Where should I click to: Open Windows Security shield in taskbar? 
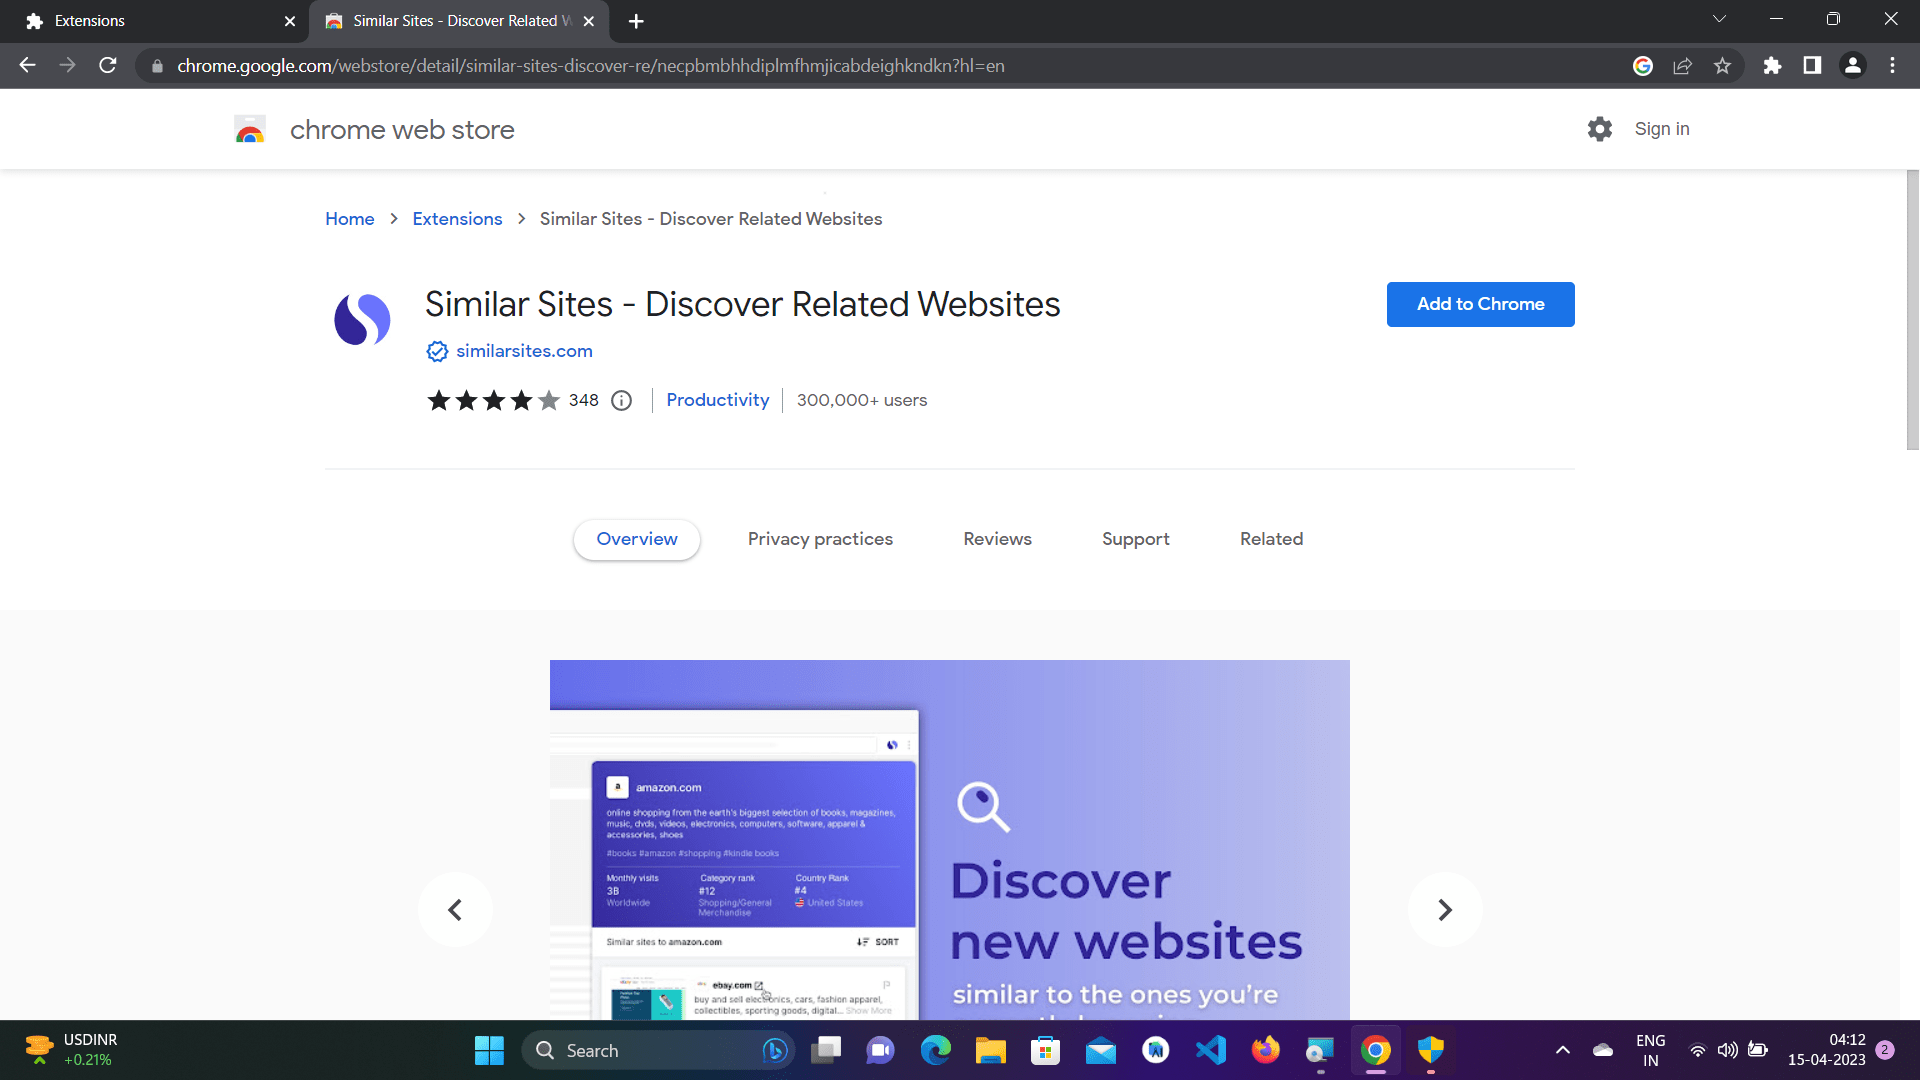click(x=1431, y=1050)
